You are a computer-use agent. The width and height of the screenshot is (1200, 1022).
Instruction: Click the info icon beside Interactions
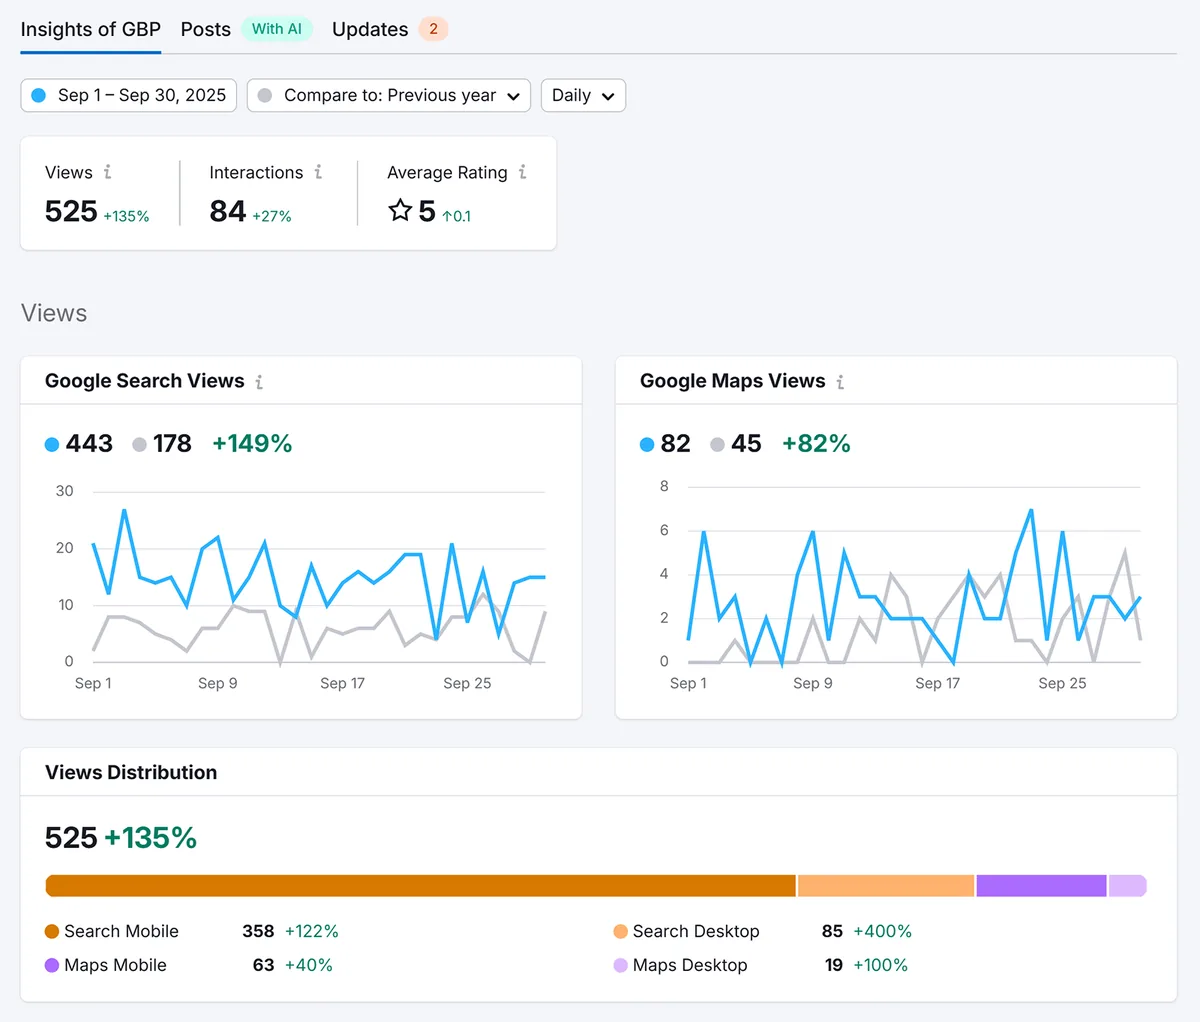[318, 172]
